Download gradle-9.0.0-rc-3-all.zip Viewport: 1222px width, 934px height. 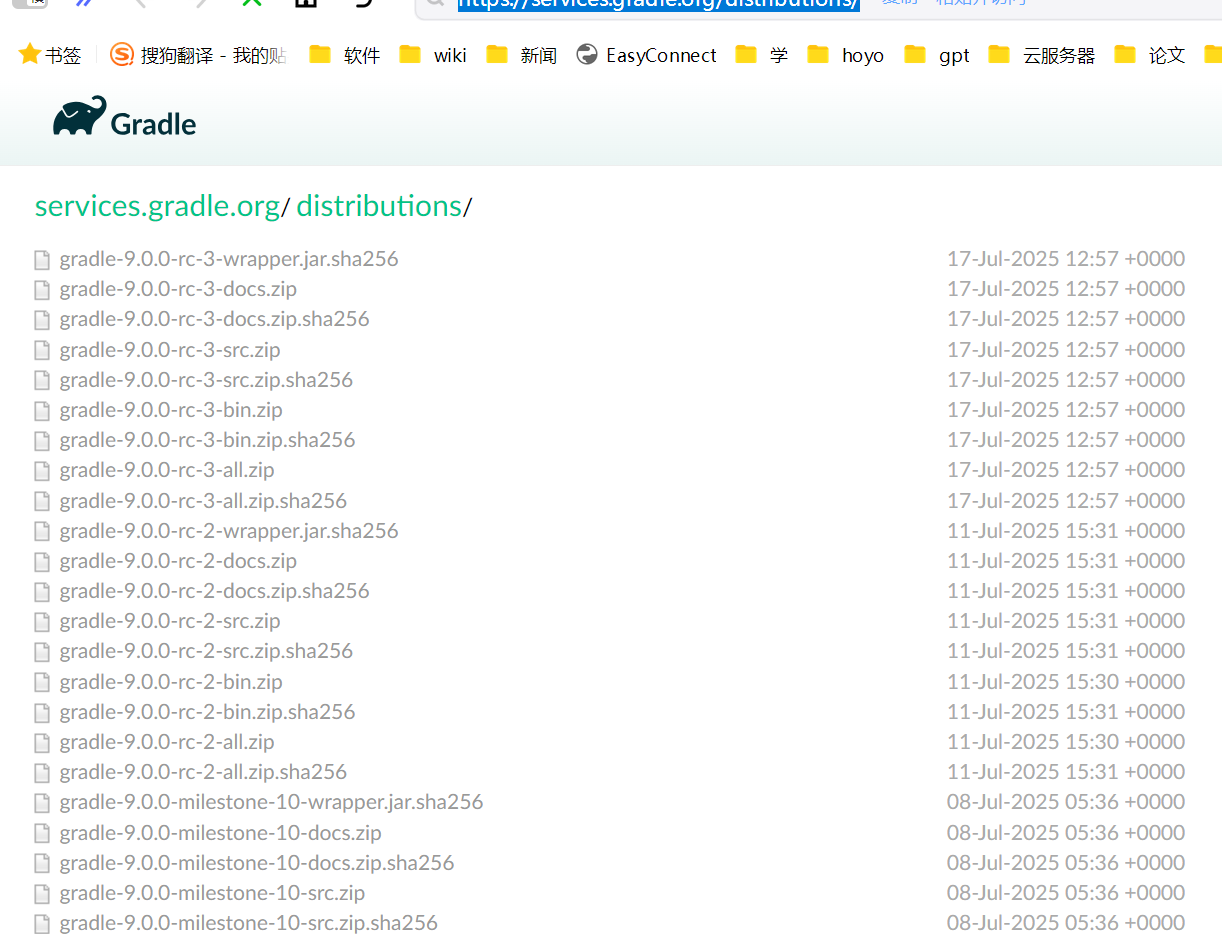[167, 470]
